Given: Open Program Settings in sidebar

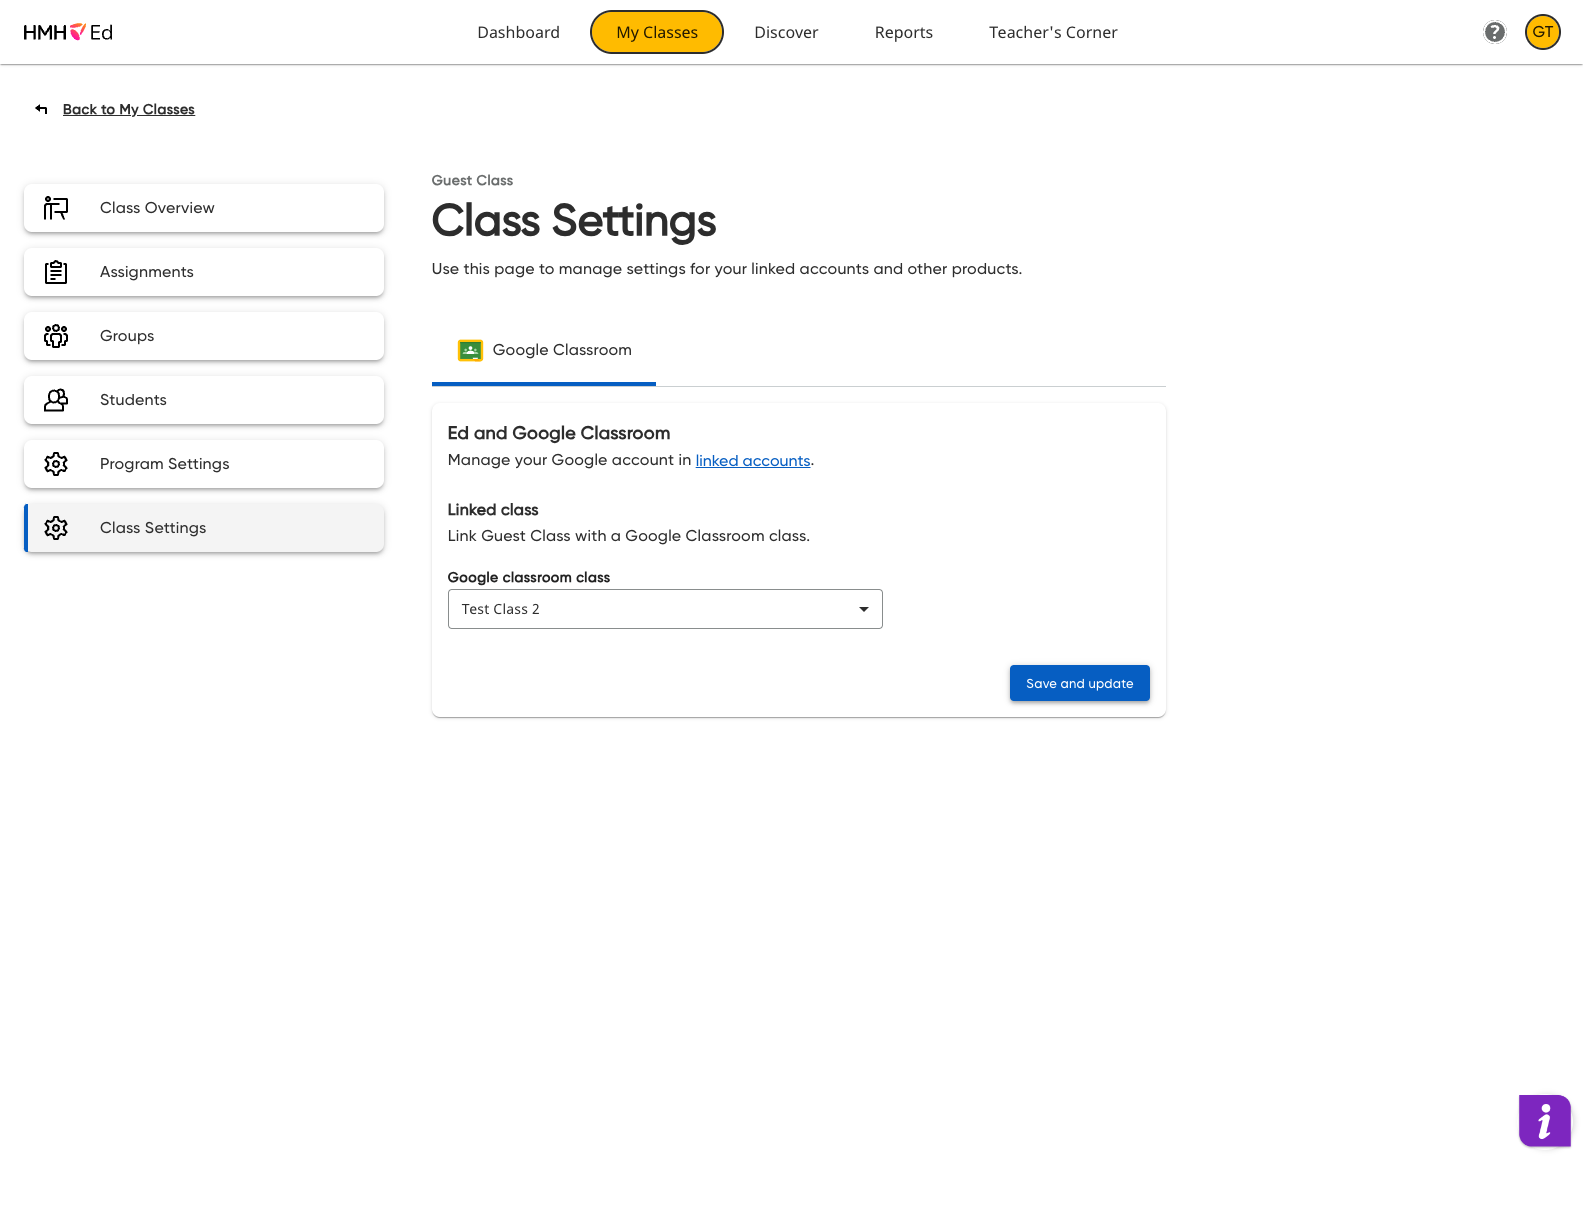Looking at the screenshot, I should (204, 464).
